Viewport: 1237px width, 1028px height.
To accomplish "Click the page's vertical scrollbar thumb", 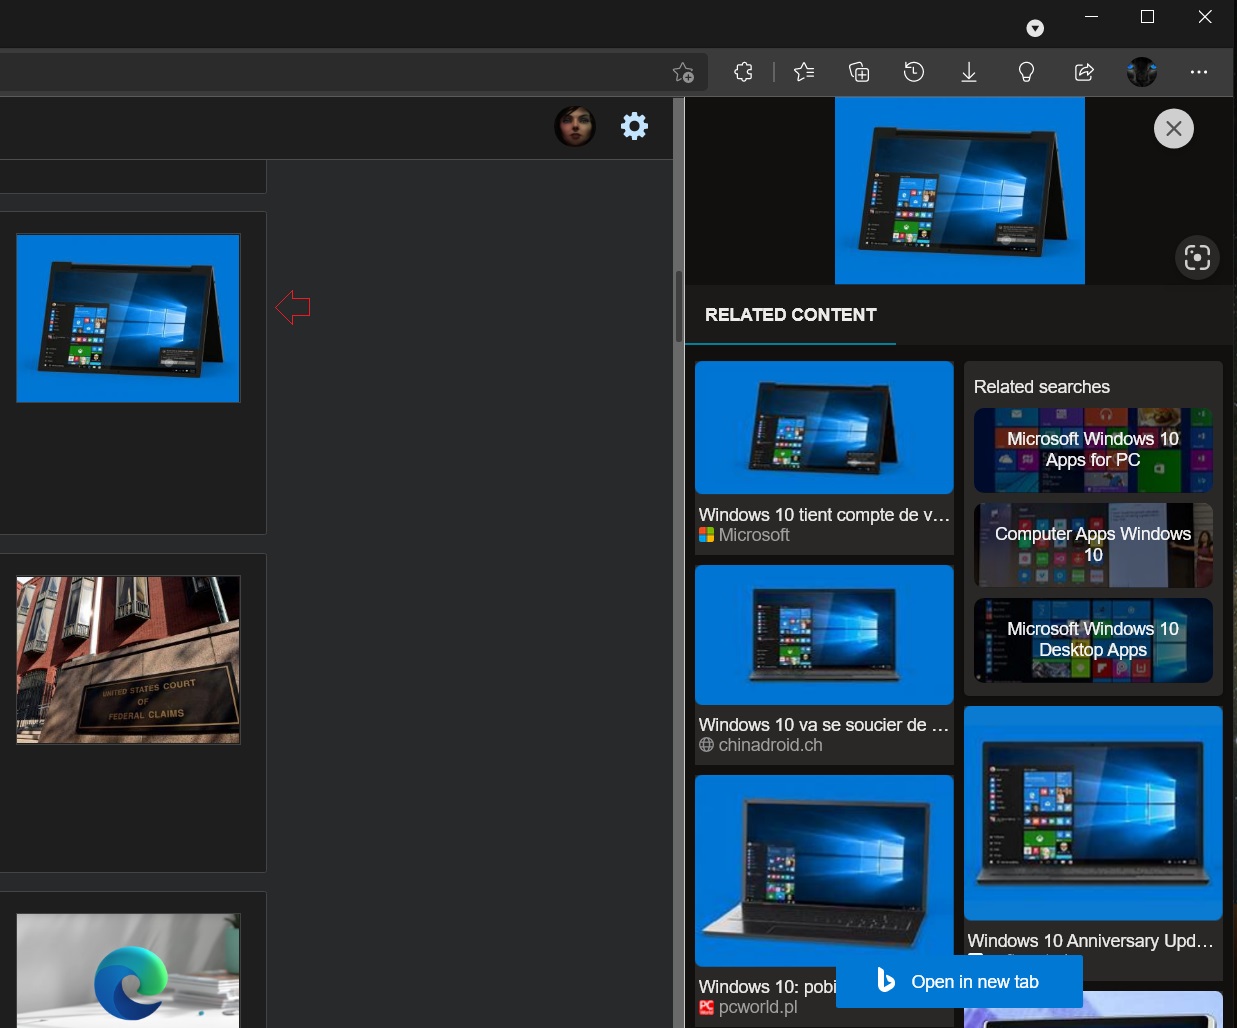I will tap(679, 307).
